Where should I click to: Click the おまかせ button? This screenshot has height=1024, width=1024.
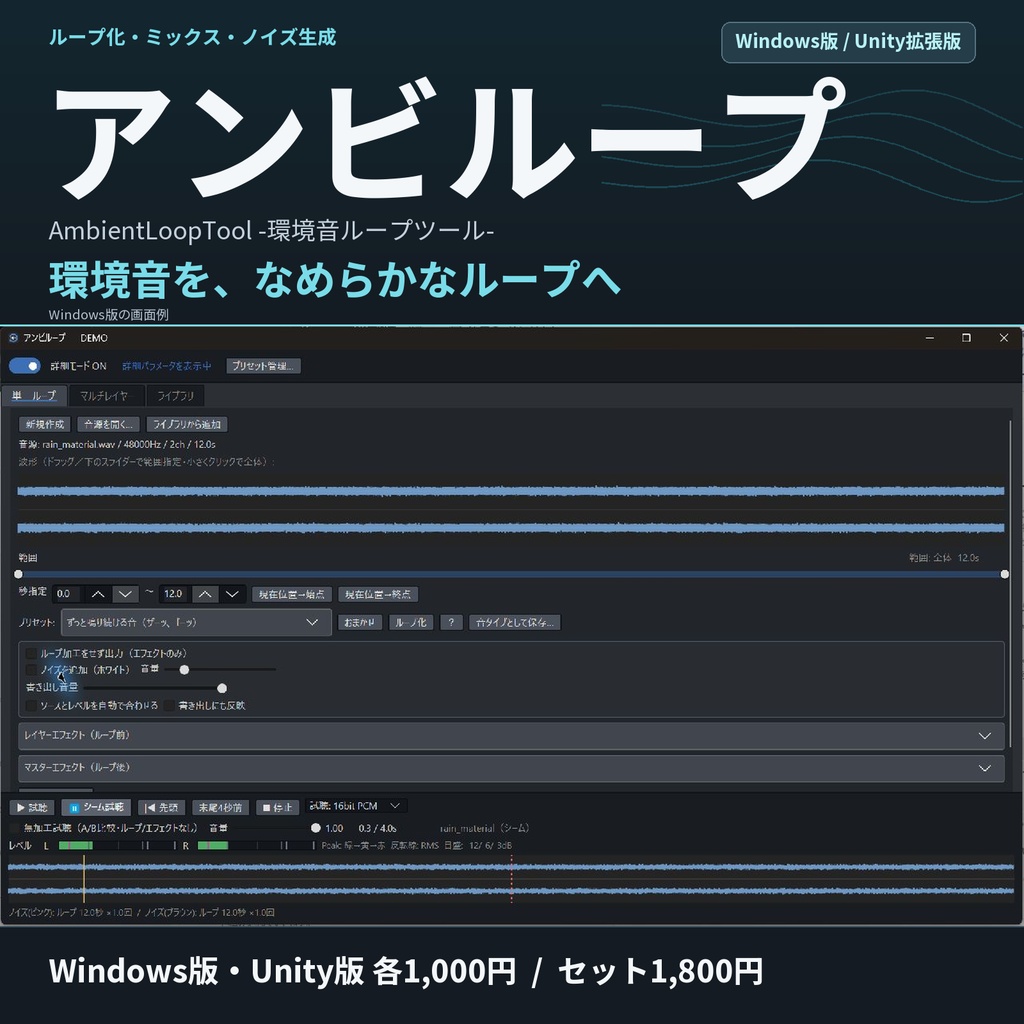360,622
